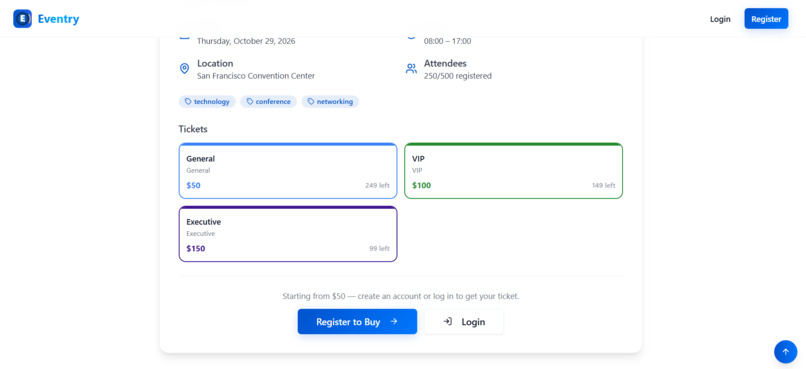The width and height of the screenshot is (806, 369).
Task: Click the Attendees label
Action: pos(445,63)
